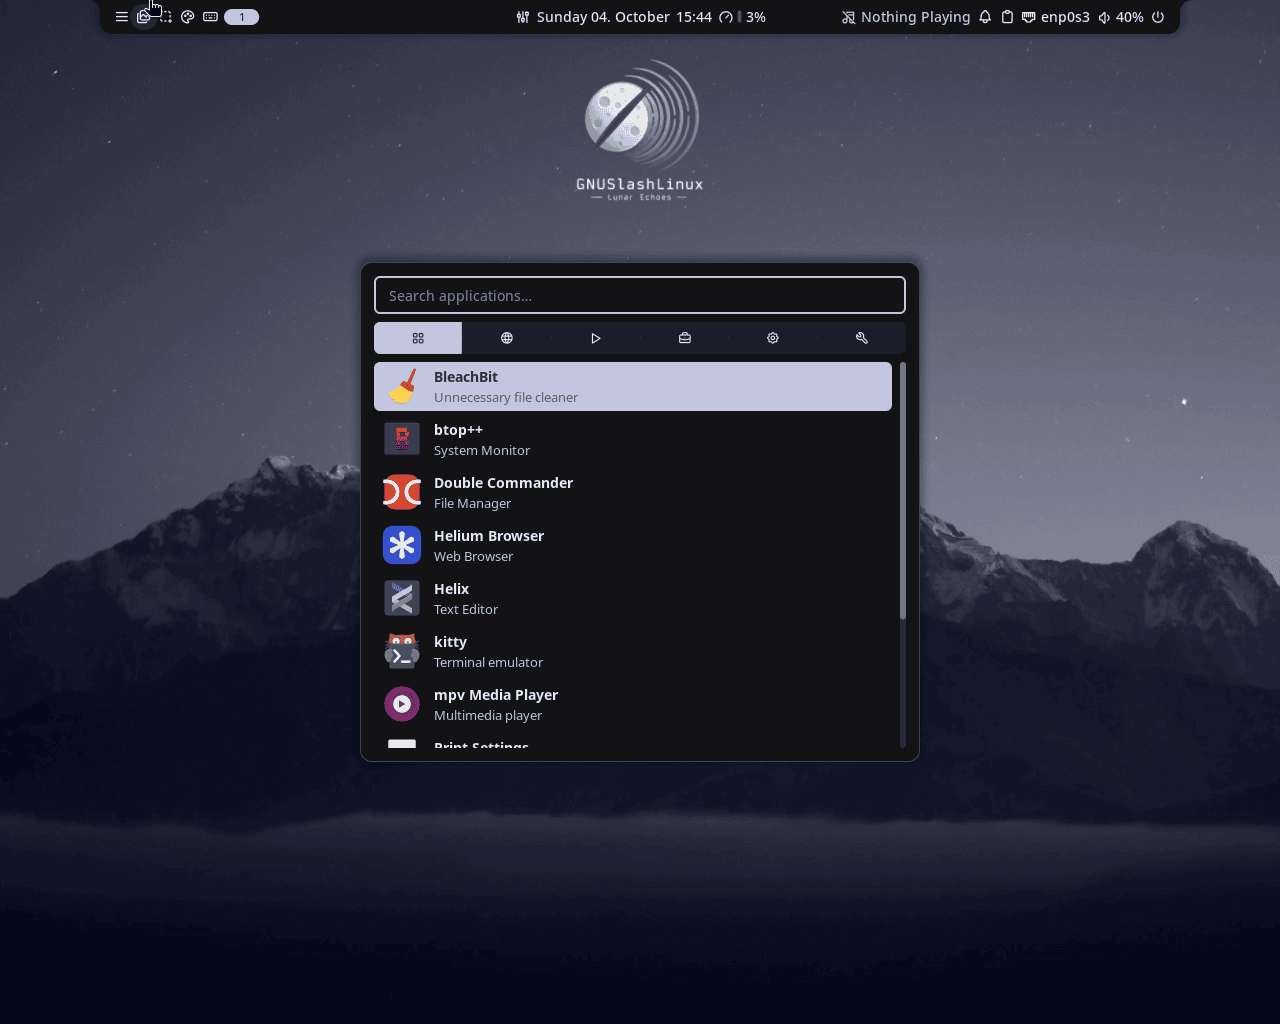The height and width of the screenshot is (1024, 1280).
Task: Switch to the briefcase office category tab
Action: [684, 338]
